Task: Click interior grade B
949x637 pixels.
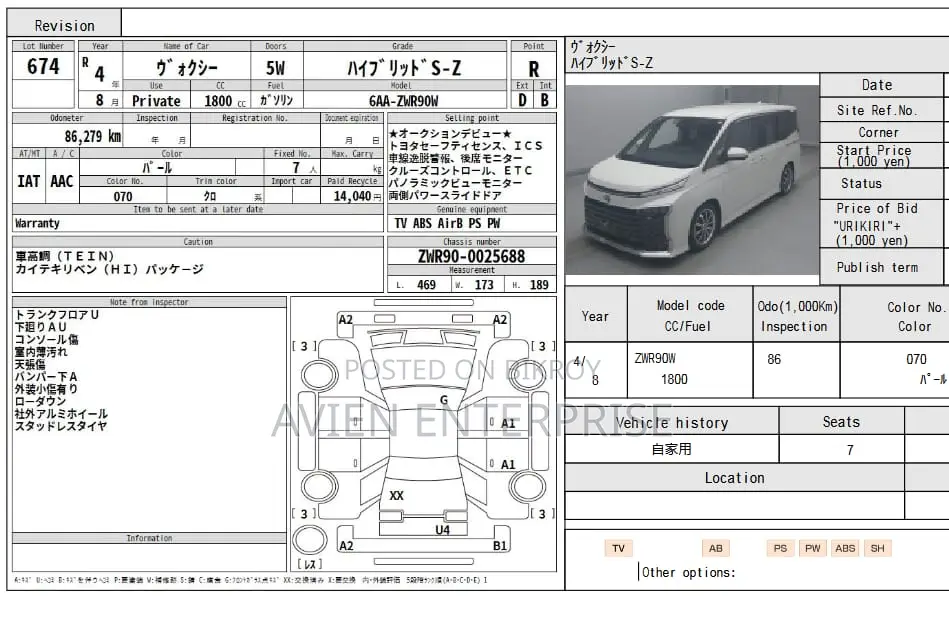Action: (545, 100)
